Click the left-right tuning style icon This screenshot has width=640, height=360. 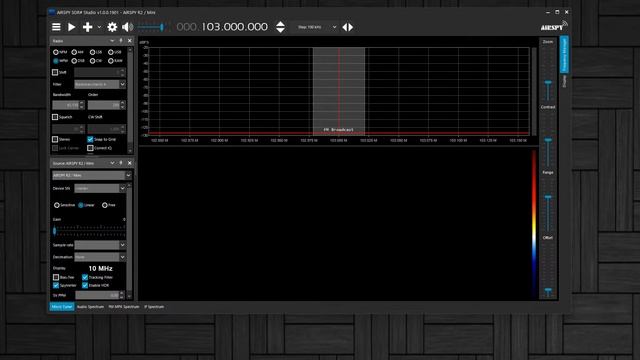click(x=348, y=27)
